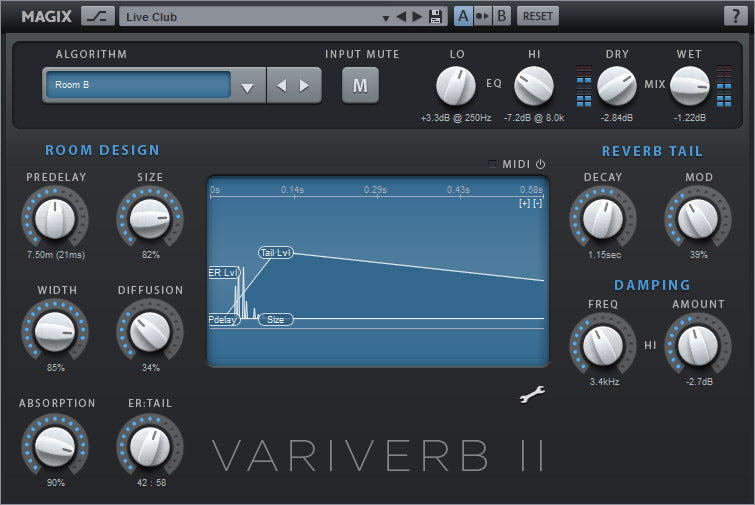755x505 pixels.
Task: Click the WET mix knob
Action: click(690, 86)
